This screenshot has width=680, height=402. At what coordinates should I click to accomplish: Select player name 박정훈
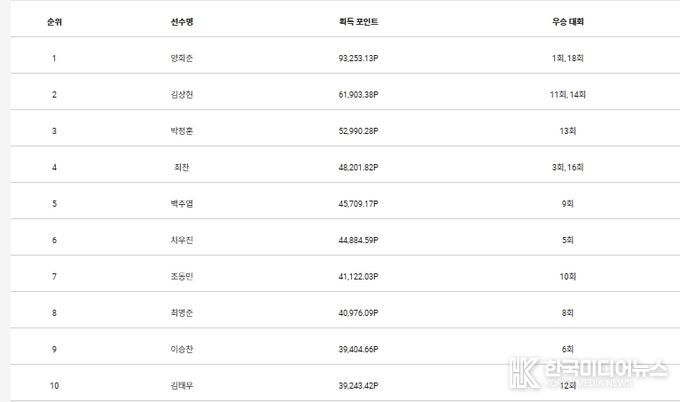click(x=181, y=131)
